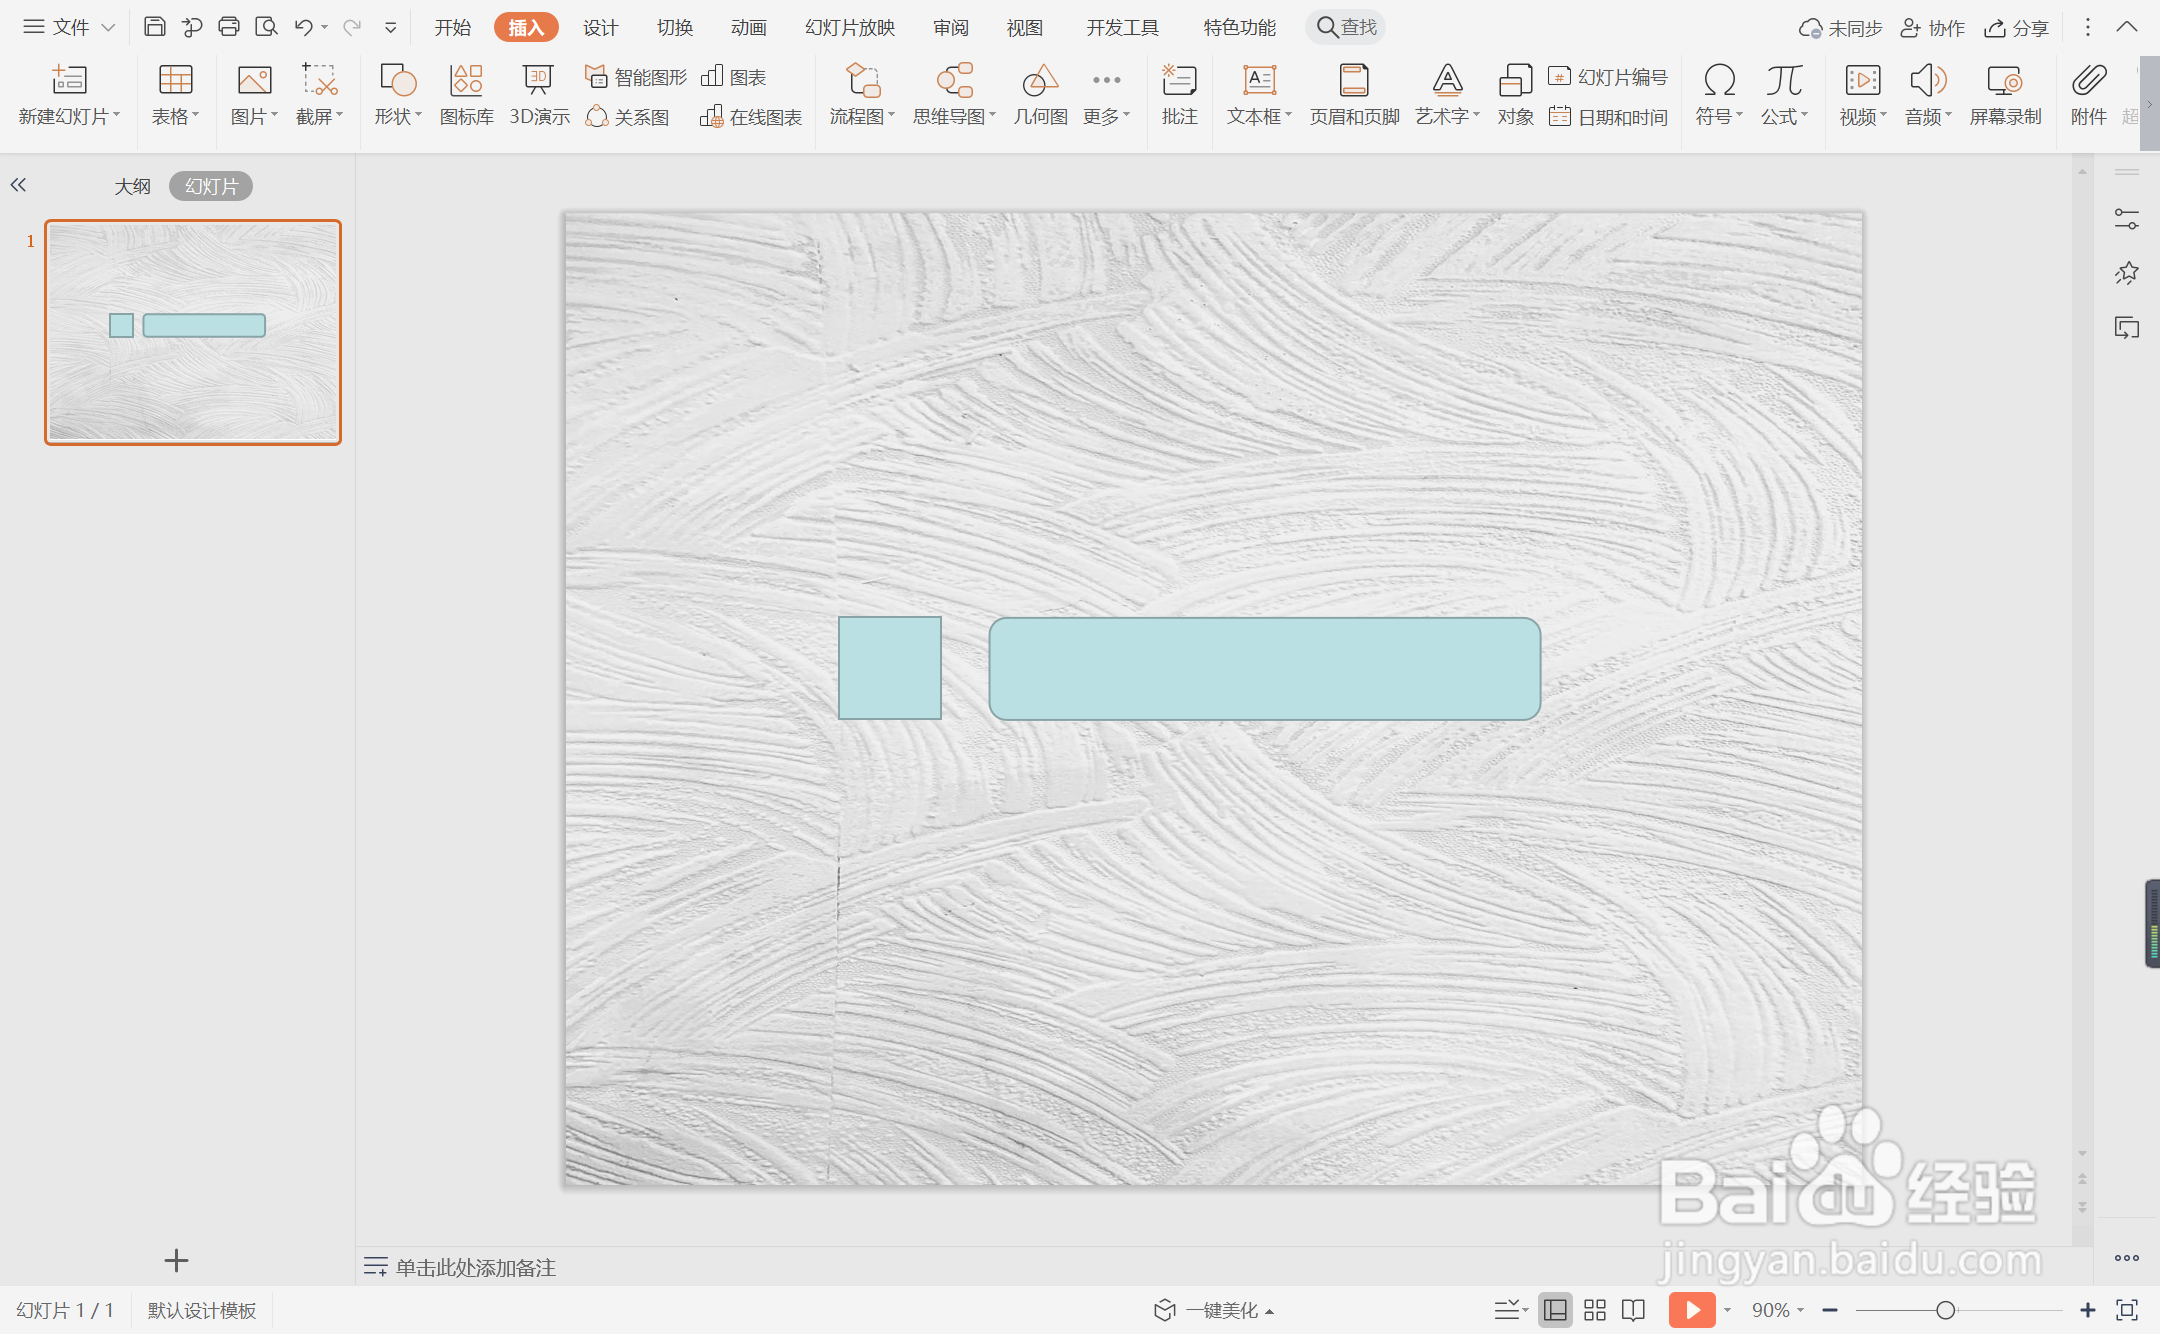This screenshot has width=2160, height=1334.
Task: Click the add slide plus icon in the slide panel
Action: [176, 1261]
